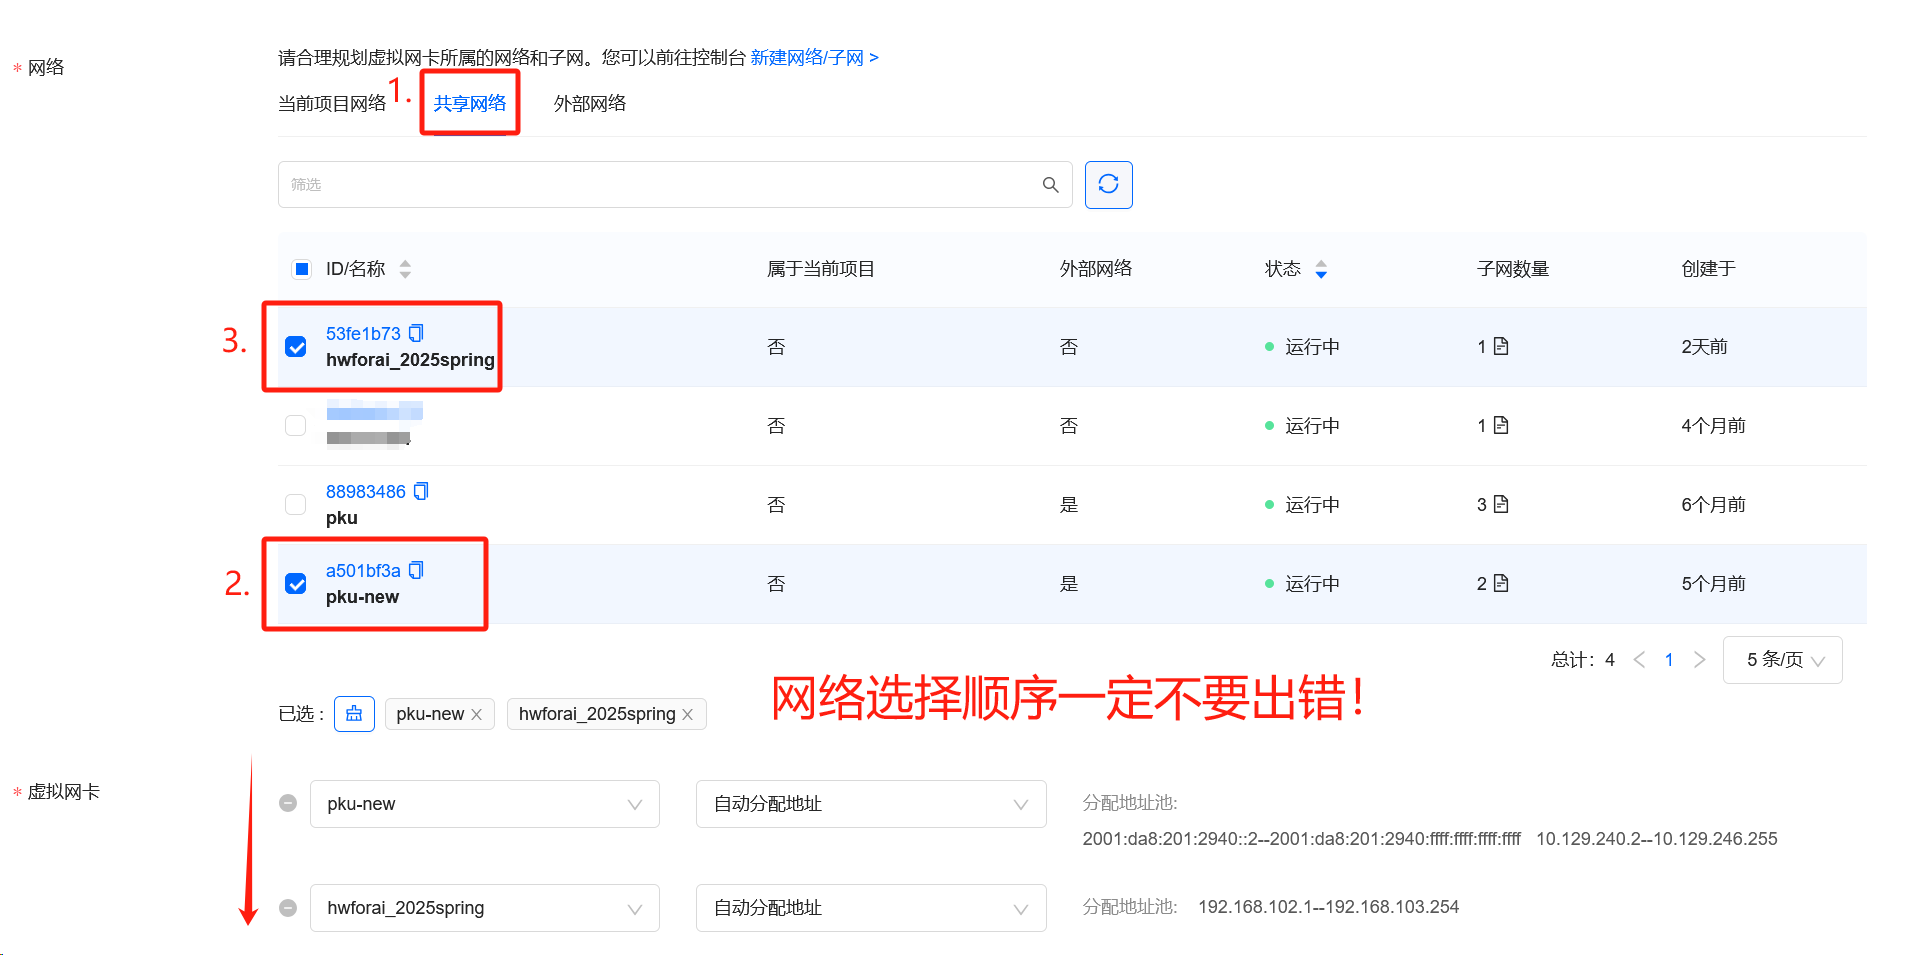Uncheck the hwforai_2025spring network checkbox

point(296,347)
